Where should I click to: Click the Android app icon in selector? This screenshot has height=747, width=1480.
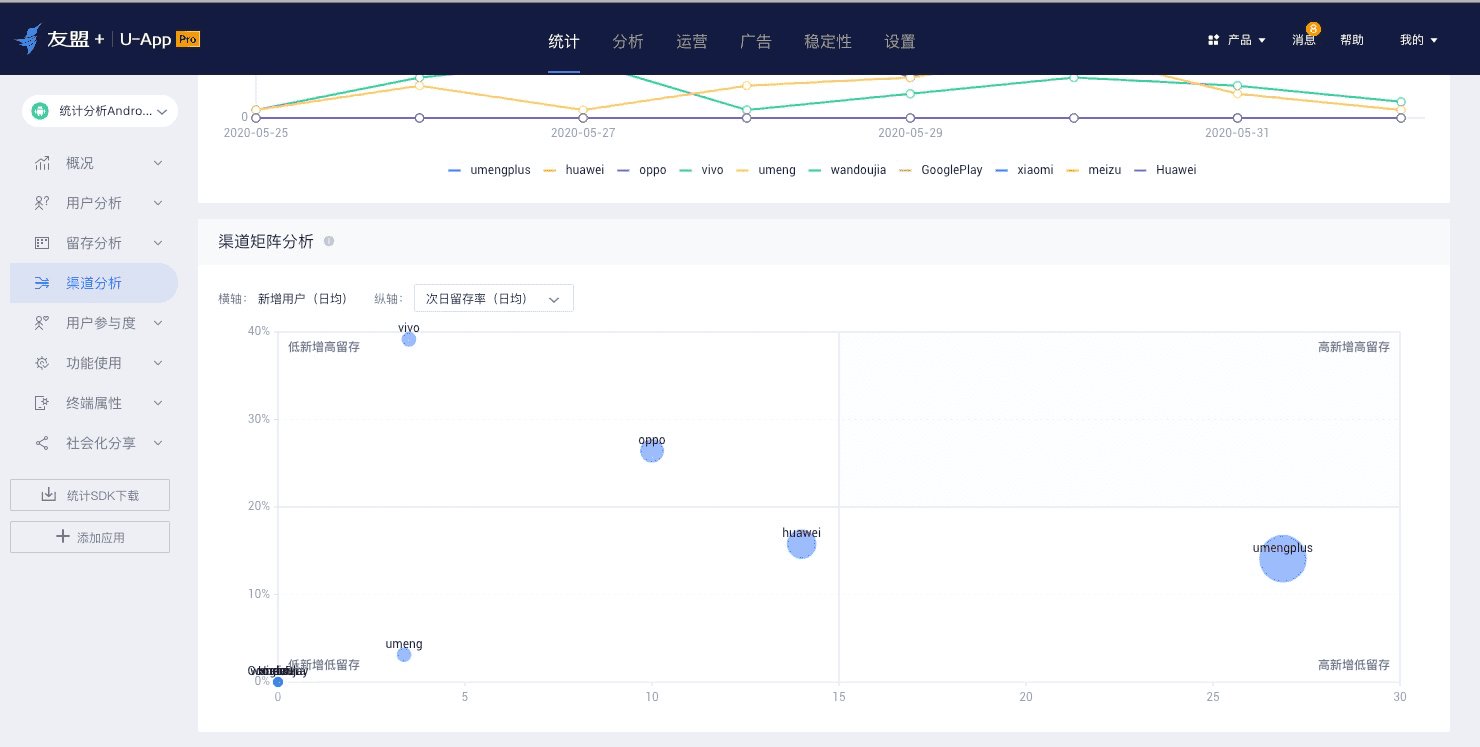click(x=41, y=111)
